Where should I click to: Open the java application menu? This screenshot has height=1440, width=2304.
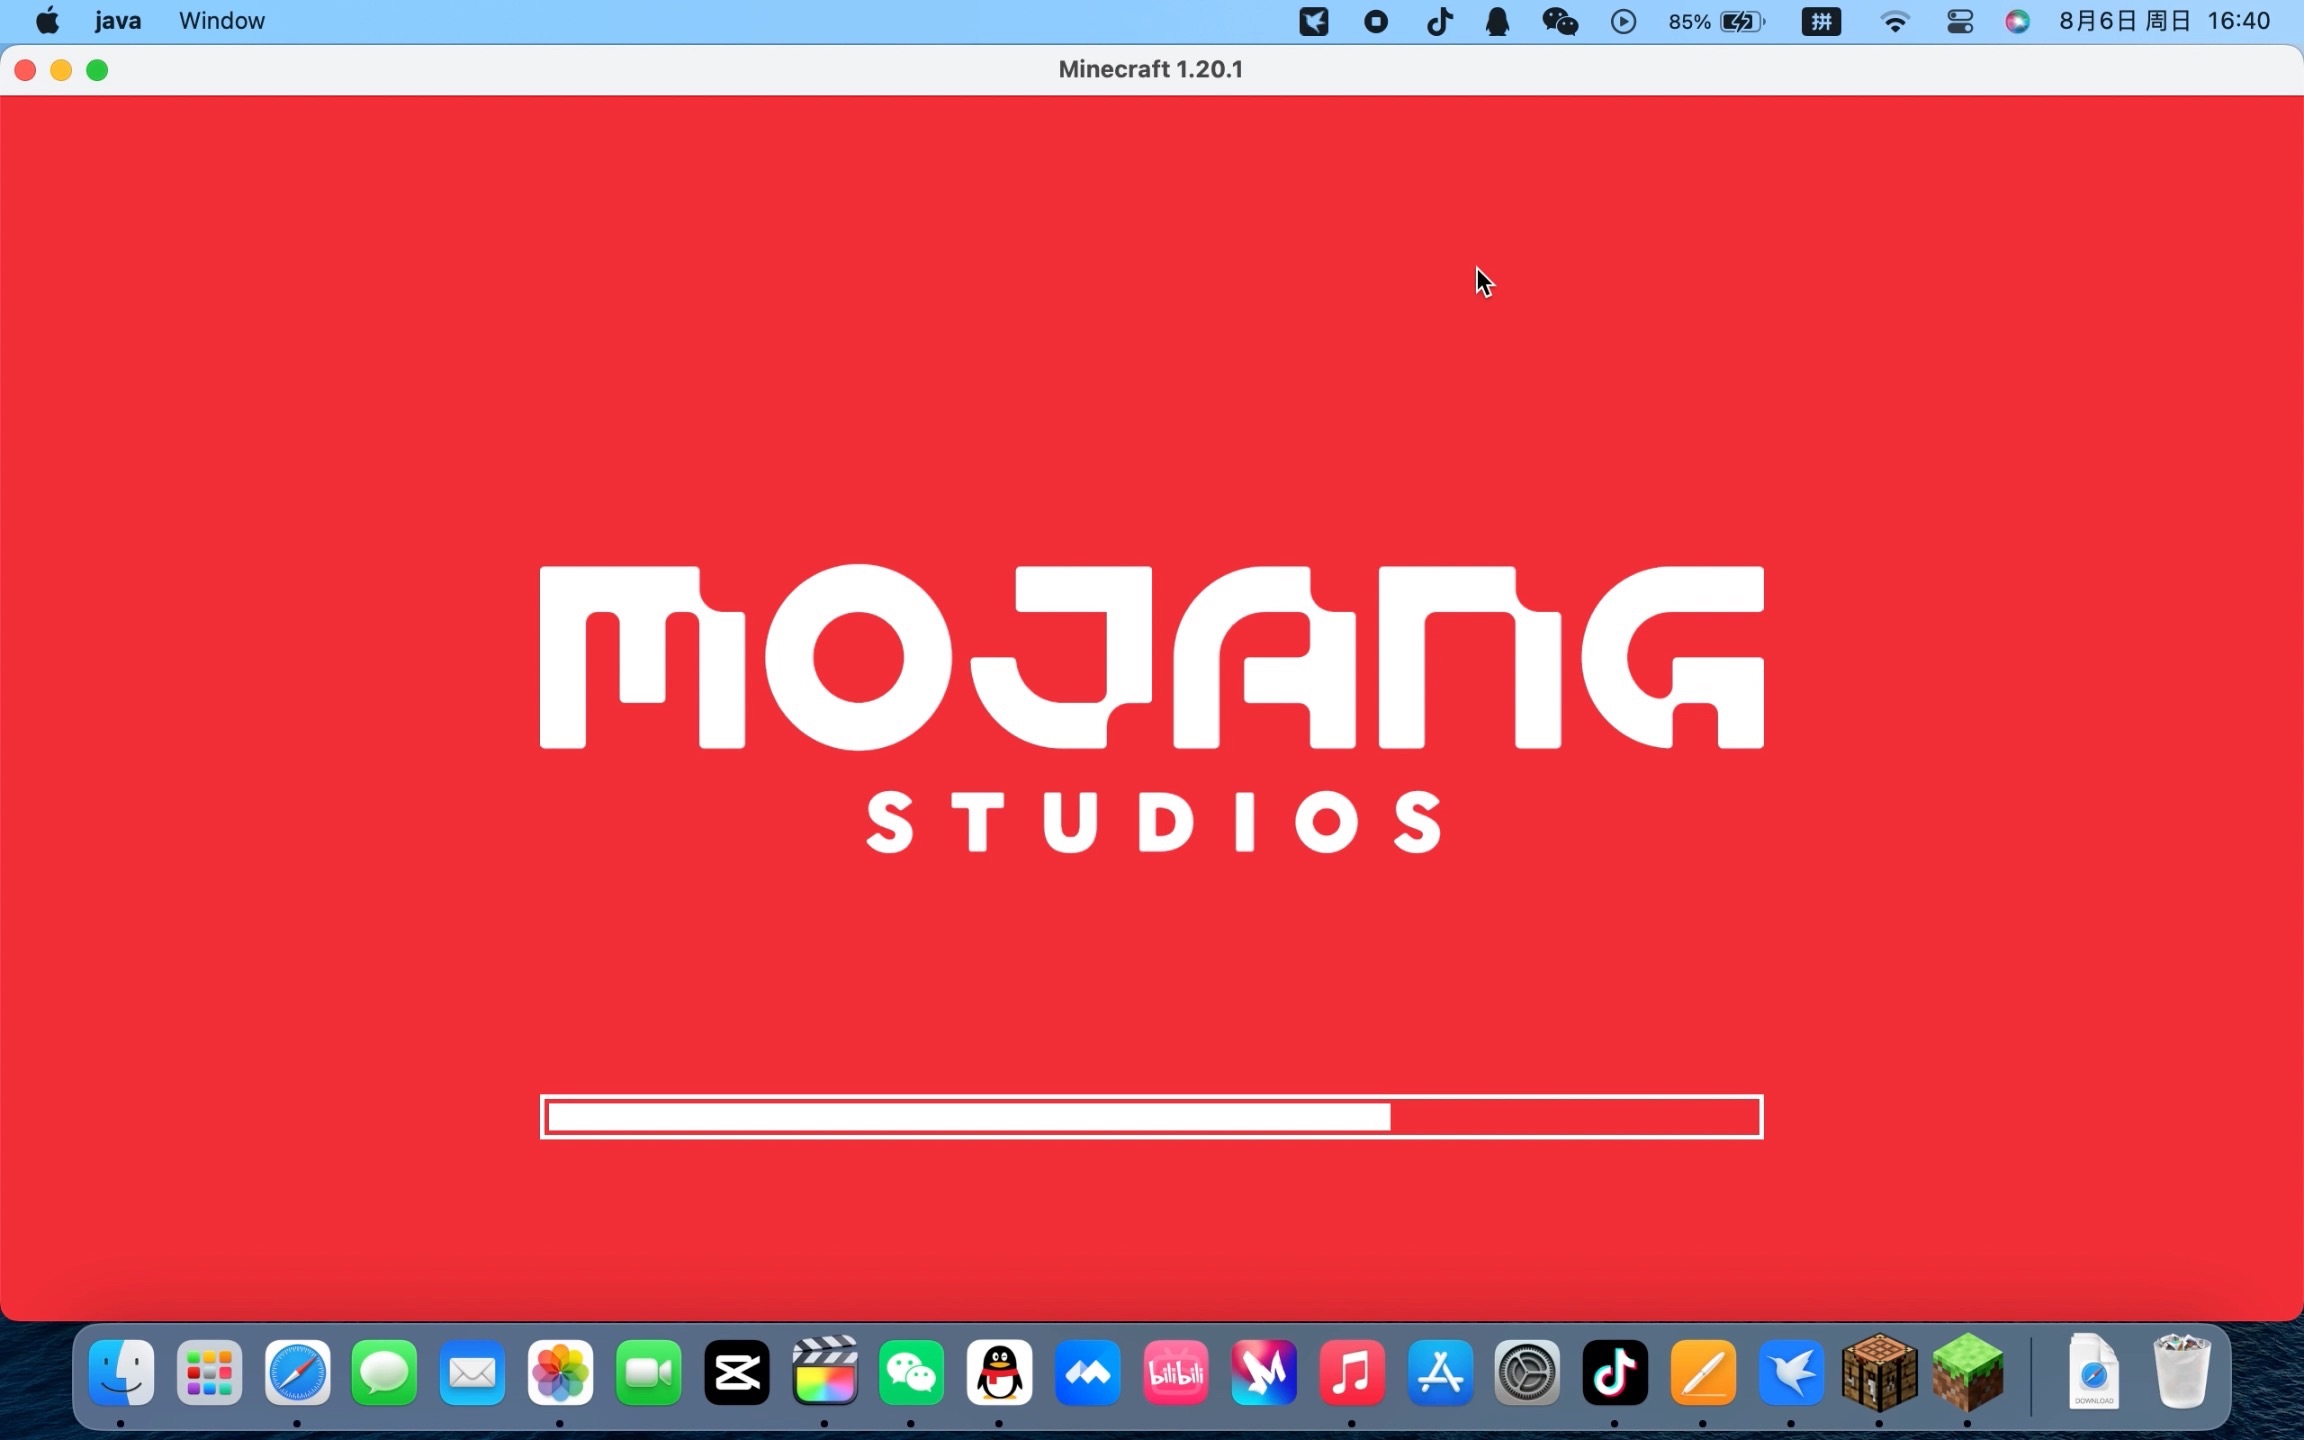pos(118,21)
